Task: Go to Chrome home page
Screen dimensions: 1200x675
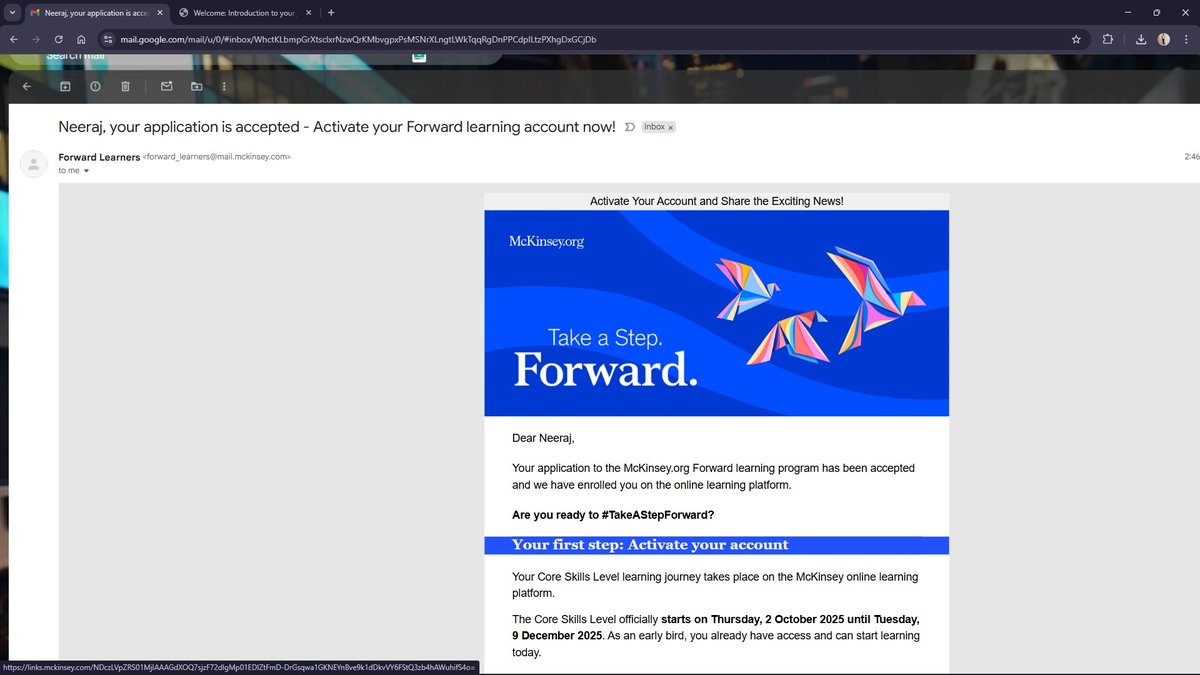Action: tap(82, 39)
